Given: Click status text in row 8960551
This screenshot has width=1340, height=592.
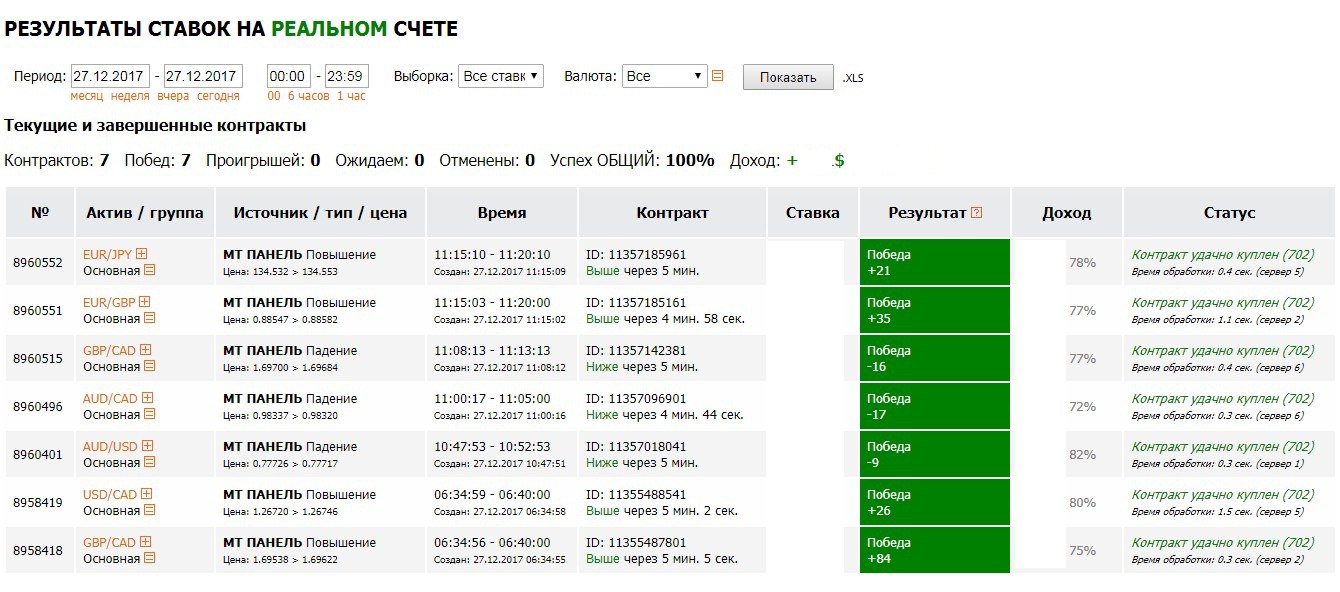Looking at the screenshot, I should (1223, 303).
